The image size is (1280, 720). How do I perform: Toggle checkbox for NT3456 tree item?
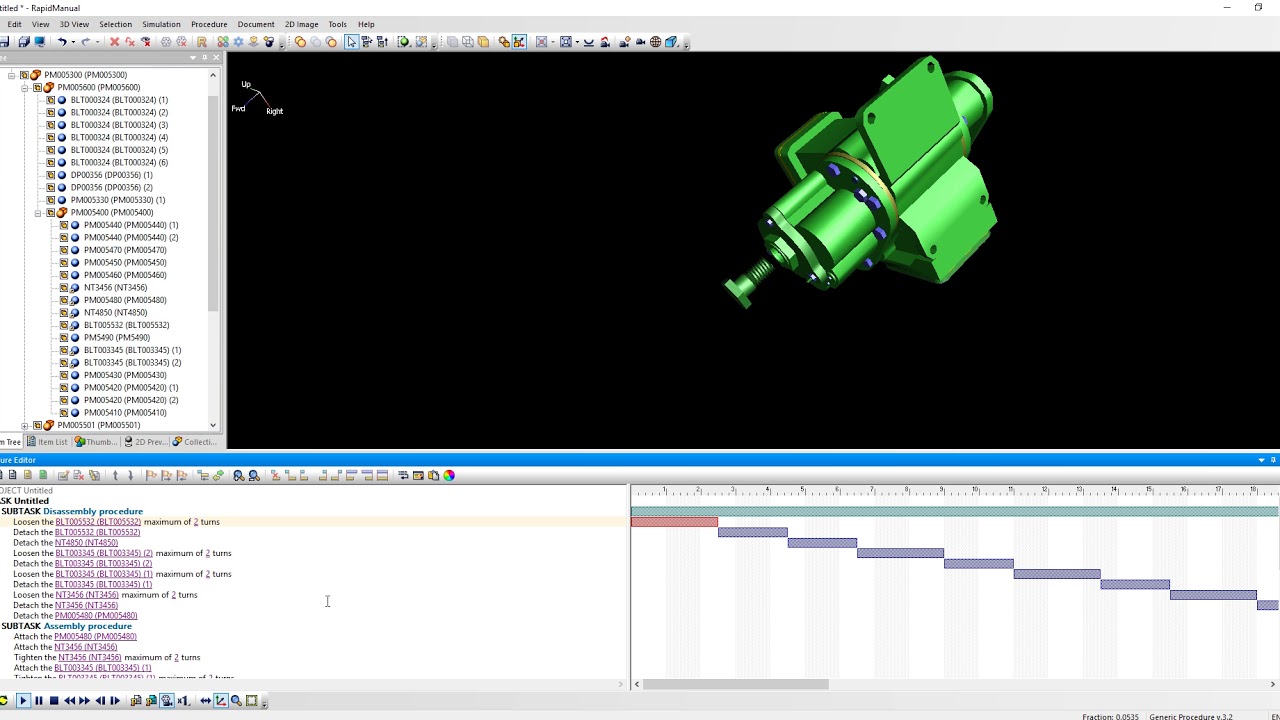coord(63,287)
